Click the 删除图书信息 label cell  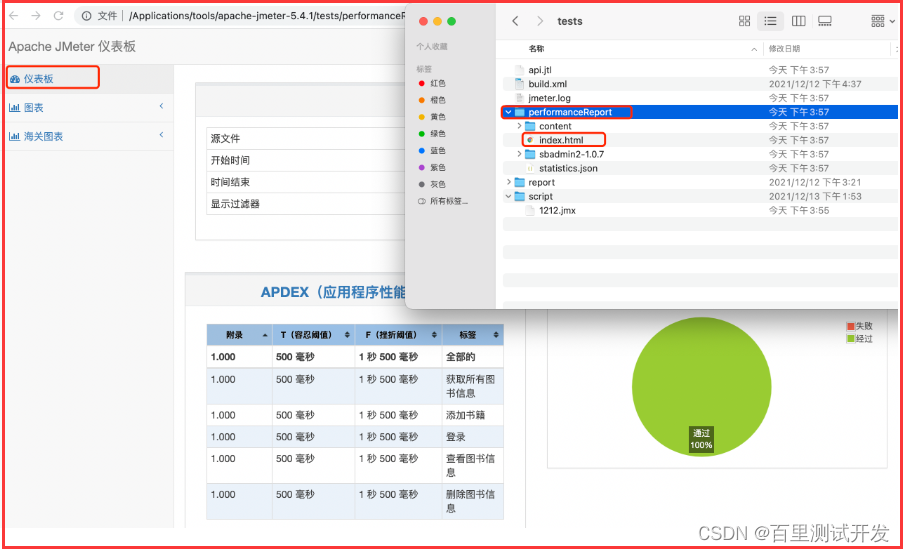pyautogui.click(x=473, y=501)
